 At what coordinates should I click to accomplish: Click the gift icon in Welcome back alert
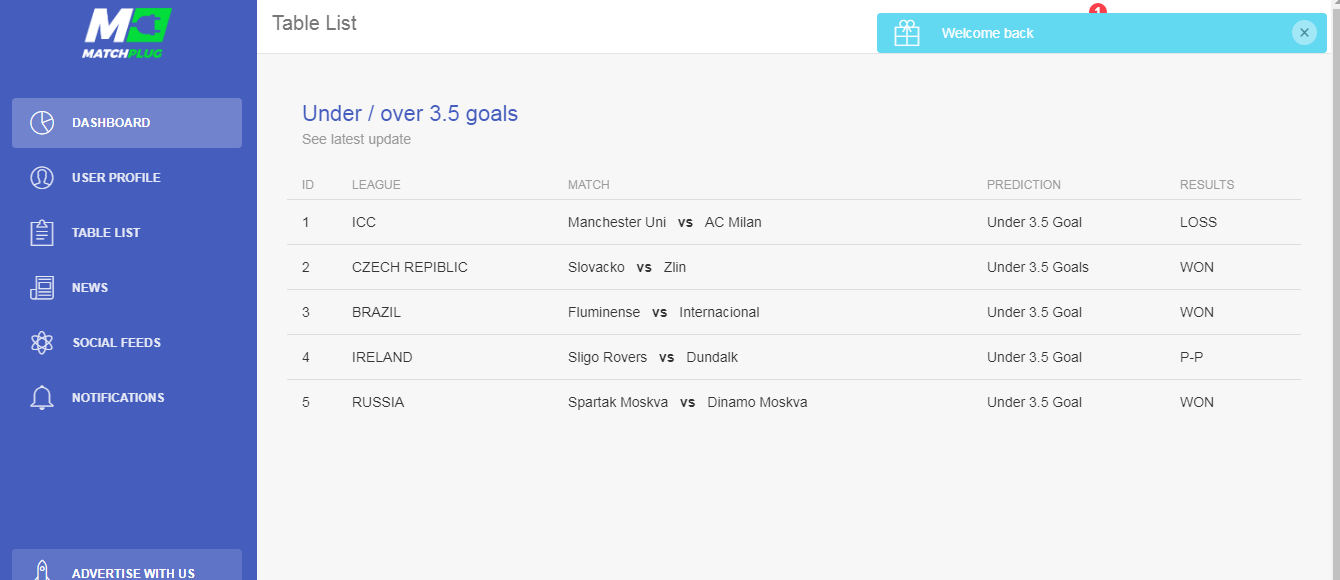pyautogui.click(x=907, y=33)
